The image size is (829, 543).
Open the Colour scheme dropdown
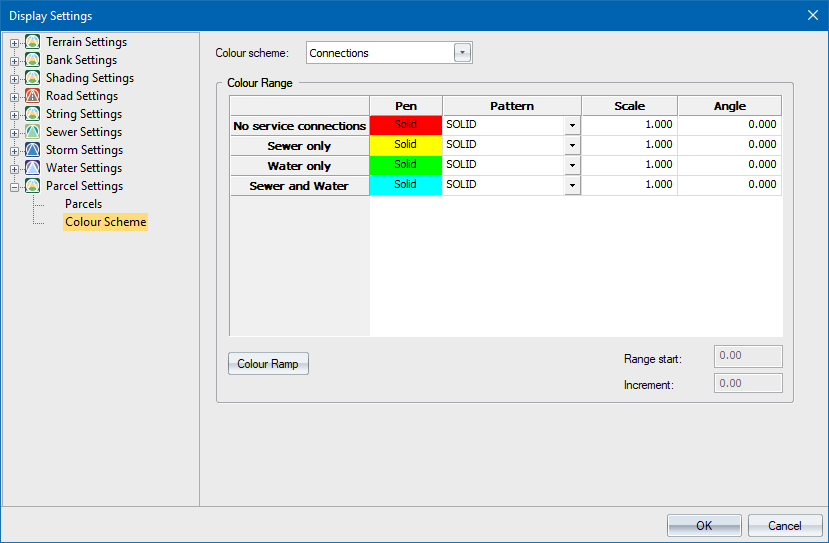coord(462,53)
